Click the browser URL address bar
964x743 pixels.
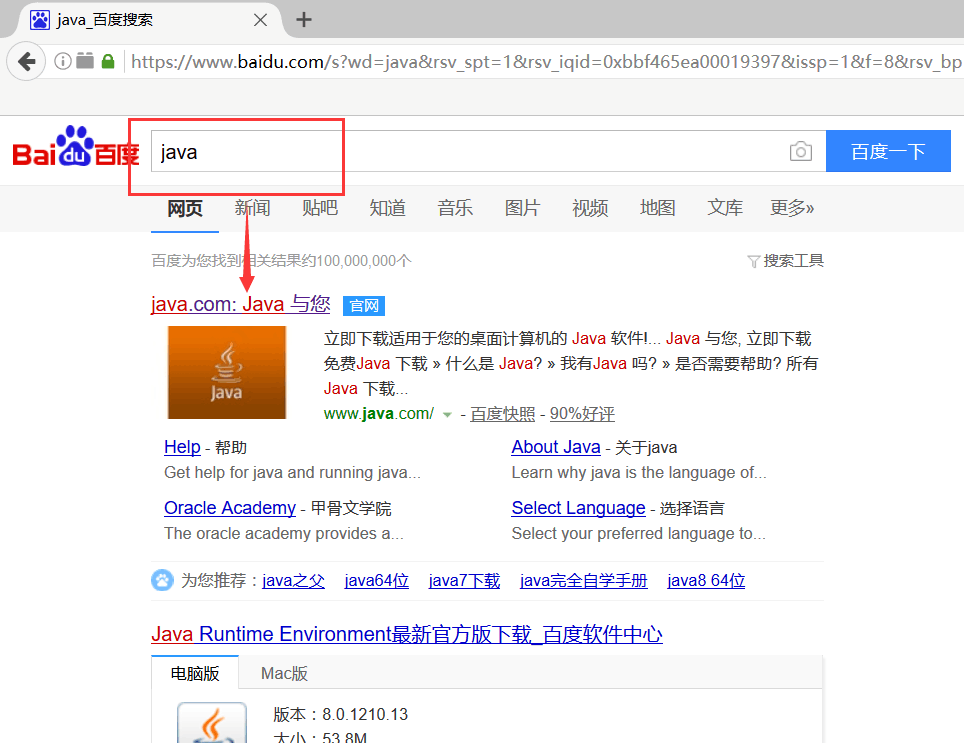pos(544,61)
